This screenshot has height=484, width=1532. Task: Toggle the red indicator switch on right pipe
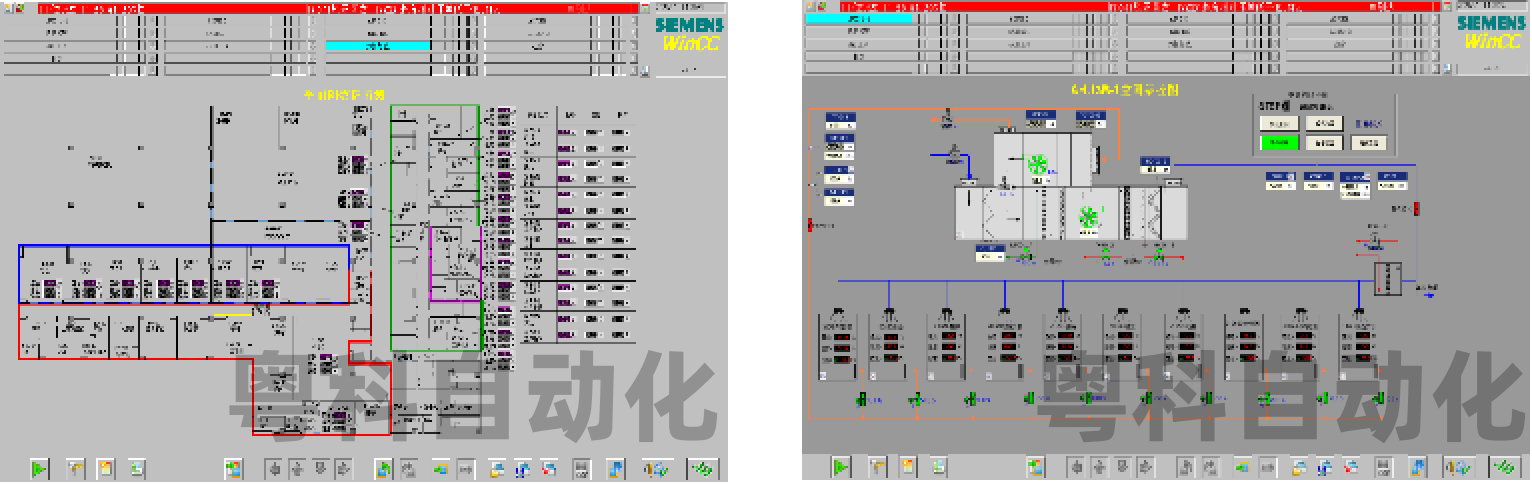pyautogui.click(x=1416, y=208)
